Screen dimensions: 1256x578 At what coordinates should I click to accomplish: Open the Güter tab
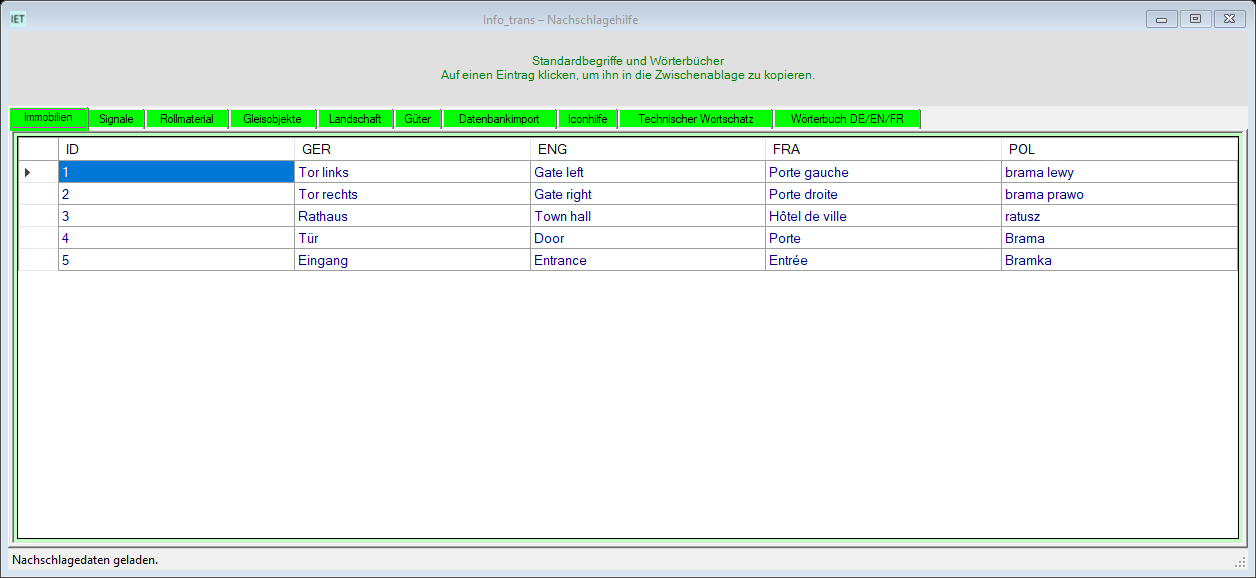tap(418, 119)
